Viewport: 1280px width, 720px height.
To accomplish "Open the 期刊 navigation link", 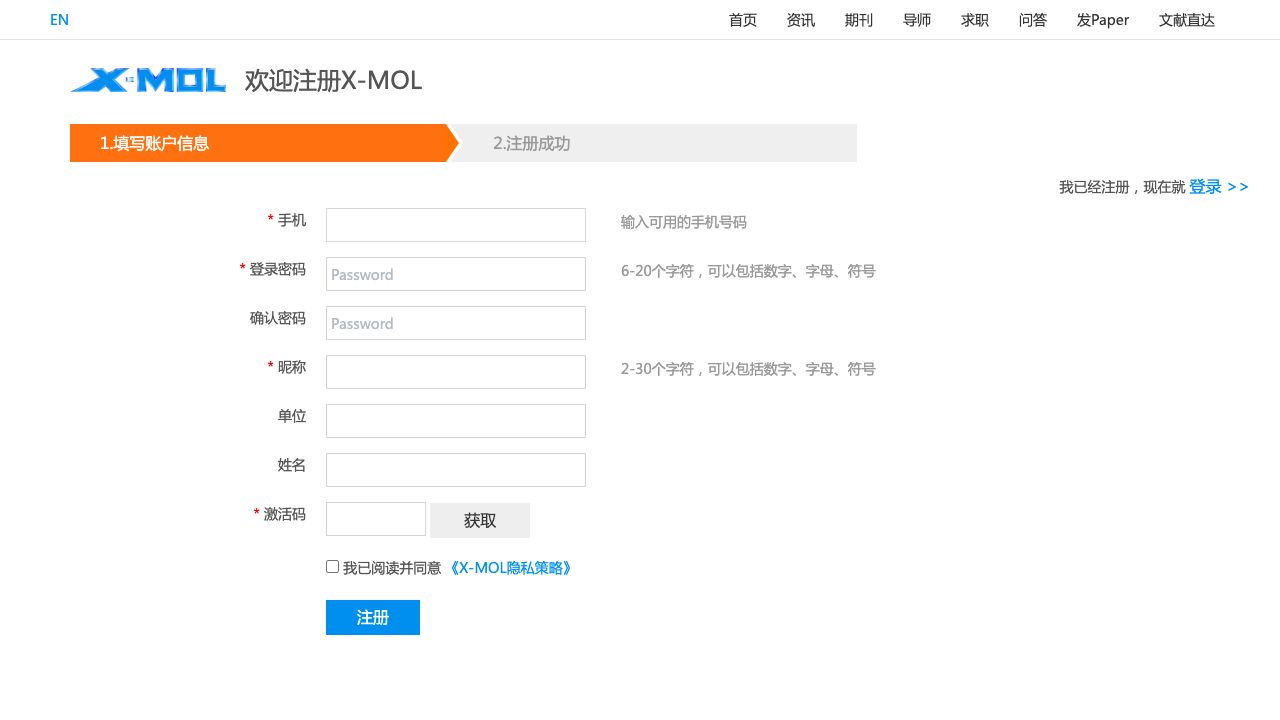I will tap(859, 20).
